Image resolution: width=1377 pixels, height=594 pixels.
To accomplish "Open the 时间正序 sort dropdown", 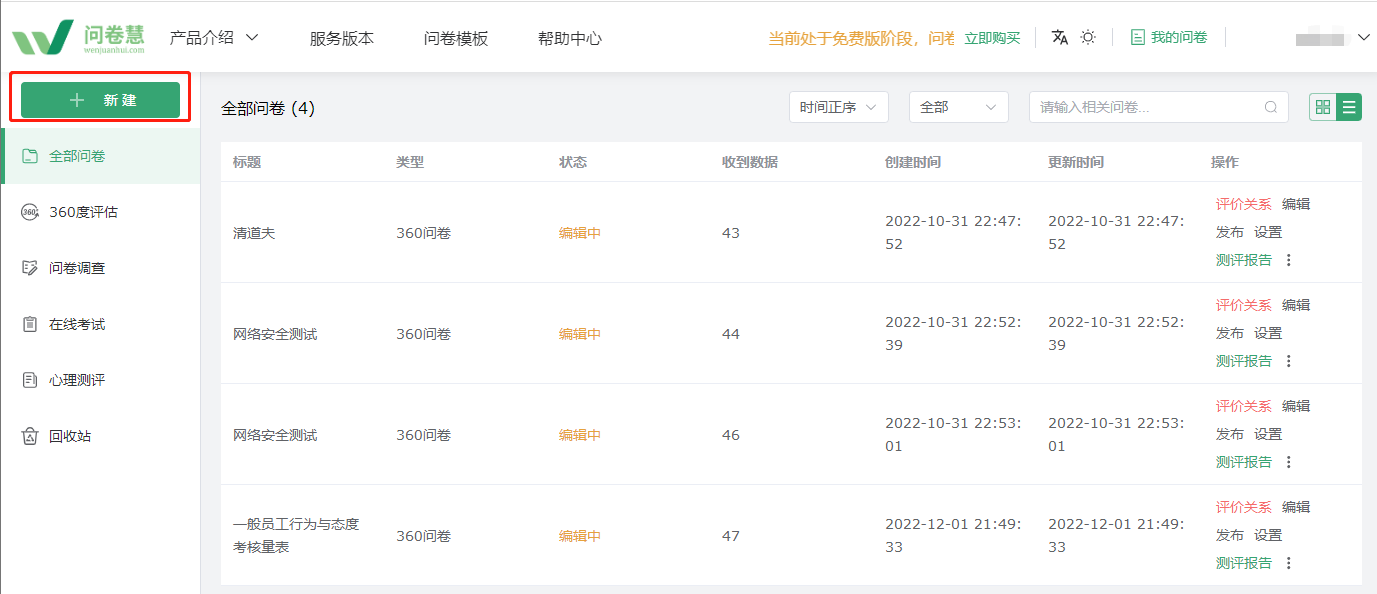I will point(839,107).
